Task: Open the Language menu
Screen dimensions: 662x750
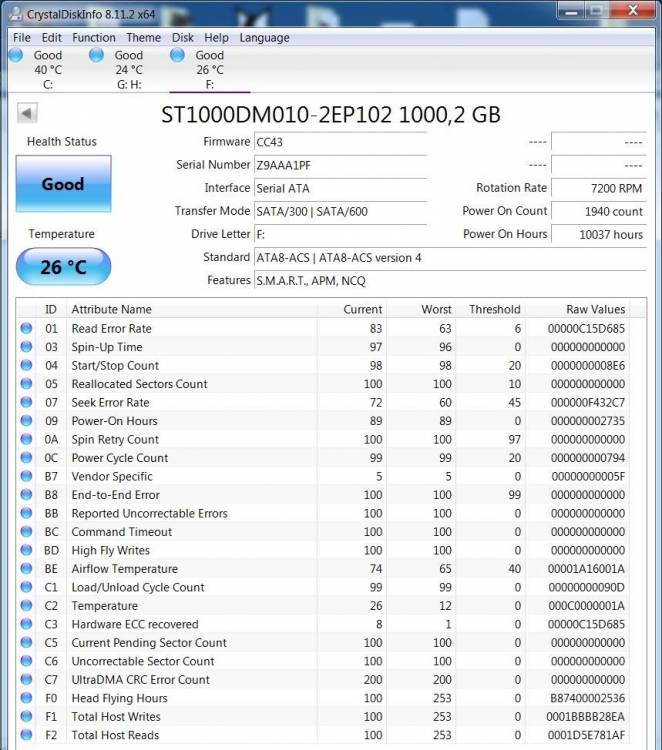Action: point(265,38)
